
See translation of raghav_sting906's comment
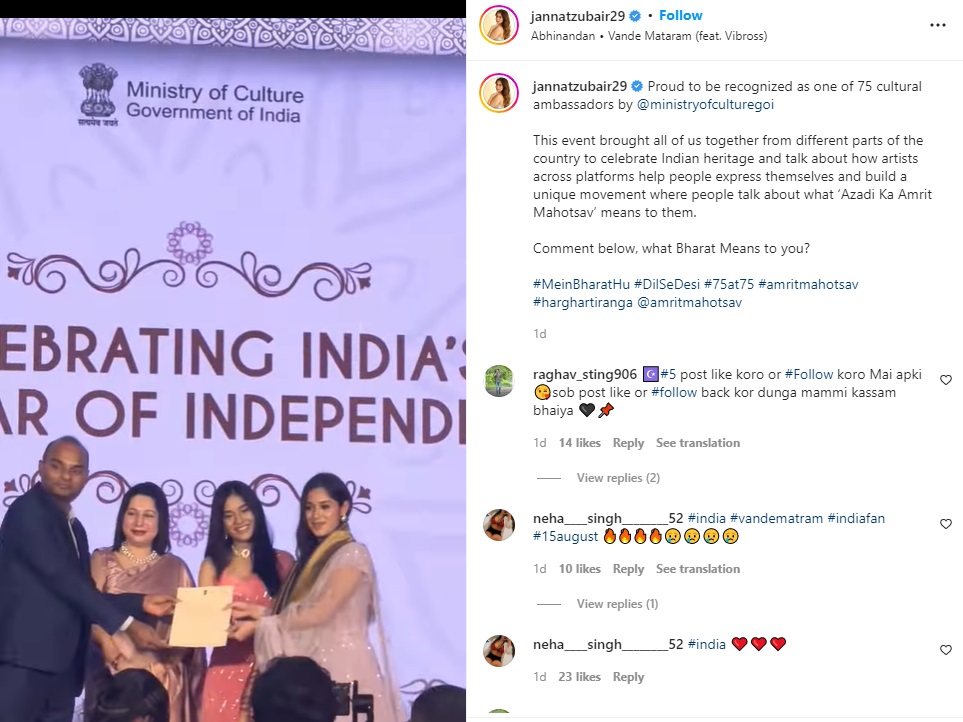[x=698, y=443]
